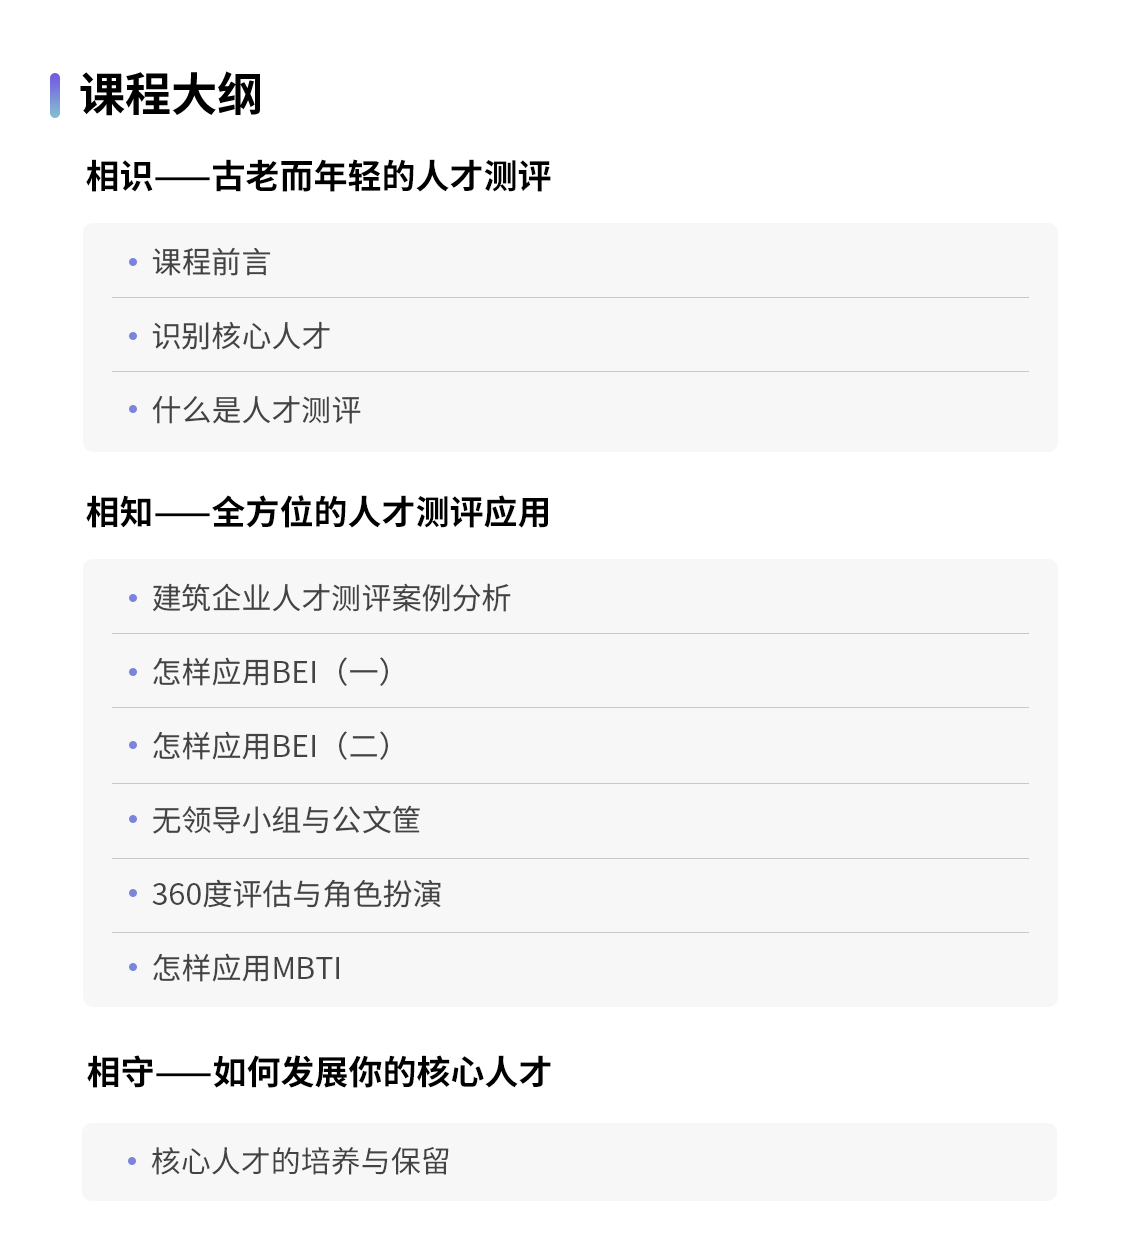Click chapter title 相守——如何发展你的核心人才
Viewport: 1140px width, 1235px height.
click(319, 1073)
